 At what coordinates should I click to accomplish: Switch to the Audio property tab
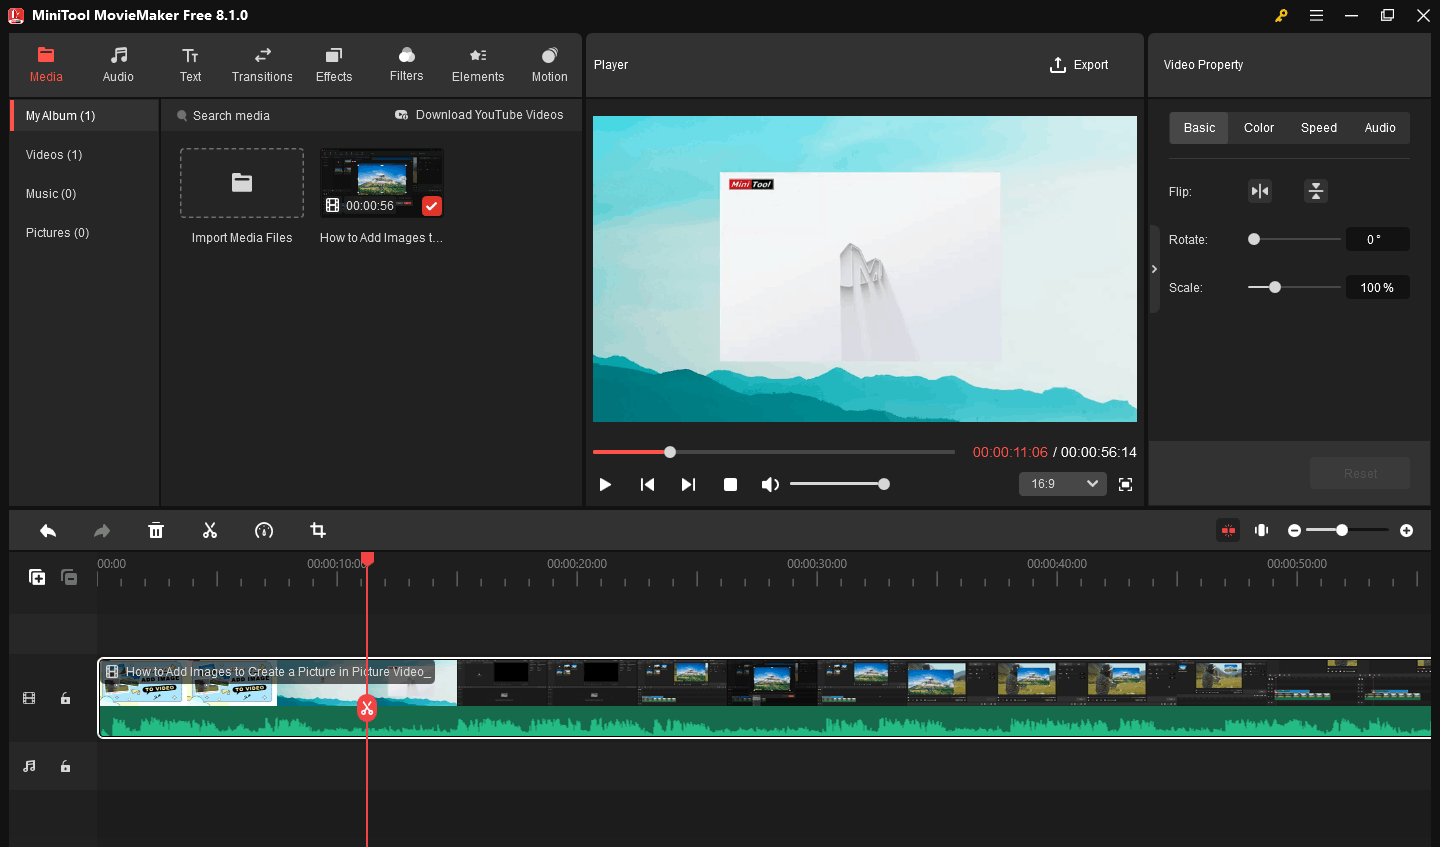coord(1380,128)
